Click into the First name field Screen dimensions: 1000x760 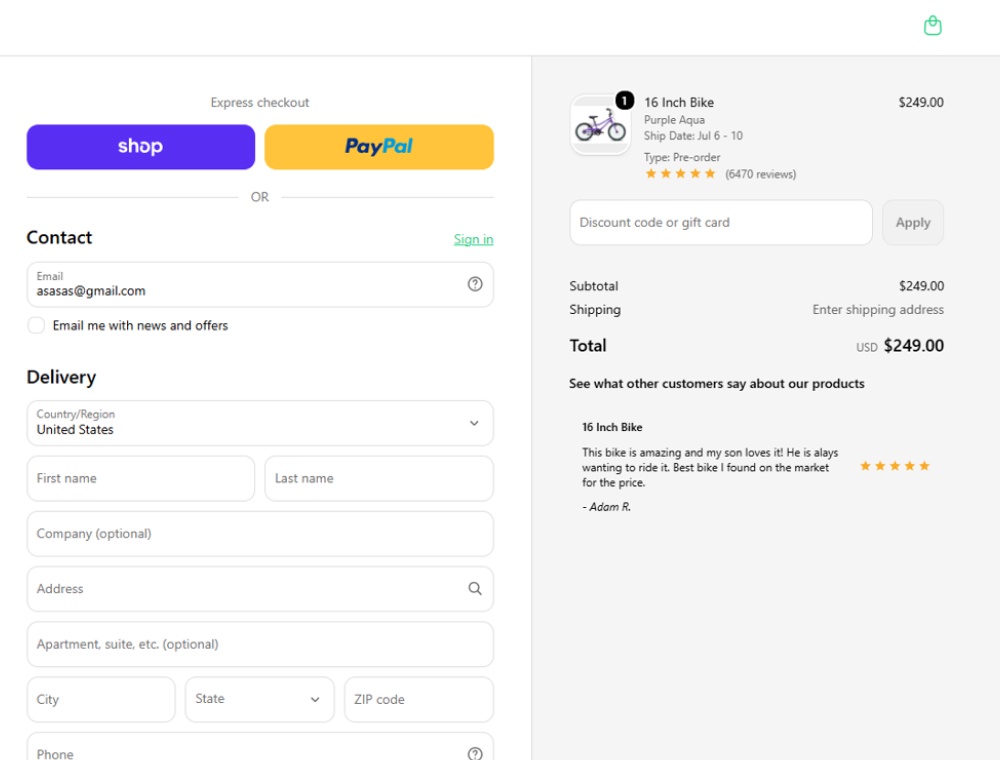tap(141, 478)
